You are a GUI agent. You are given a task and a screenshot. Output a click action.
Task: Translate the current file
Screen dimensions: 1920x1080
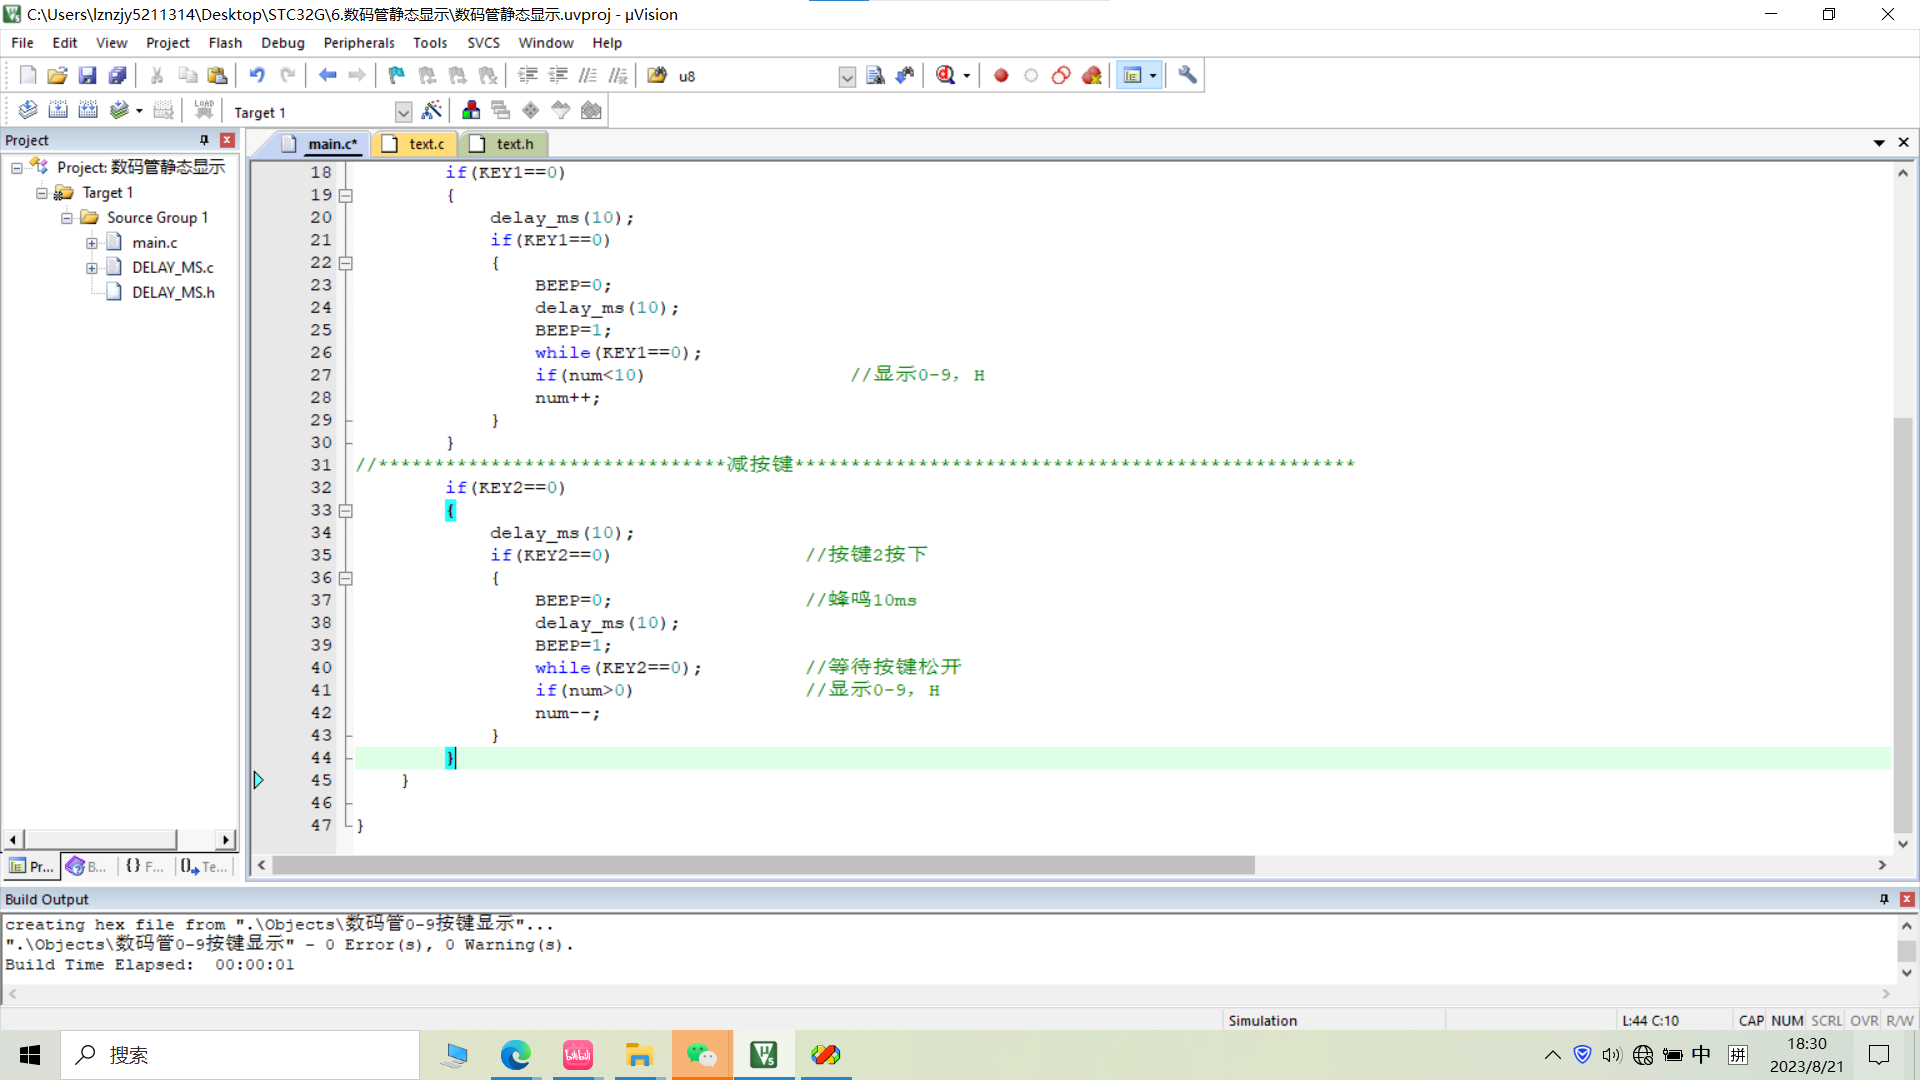[28, 111]
